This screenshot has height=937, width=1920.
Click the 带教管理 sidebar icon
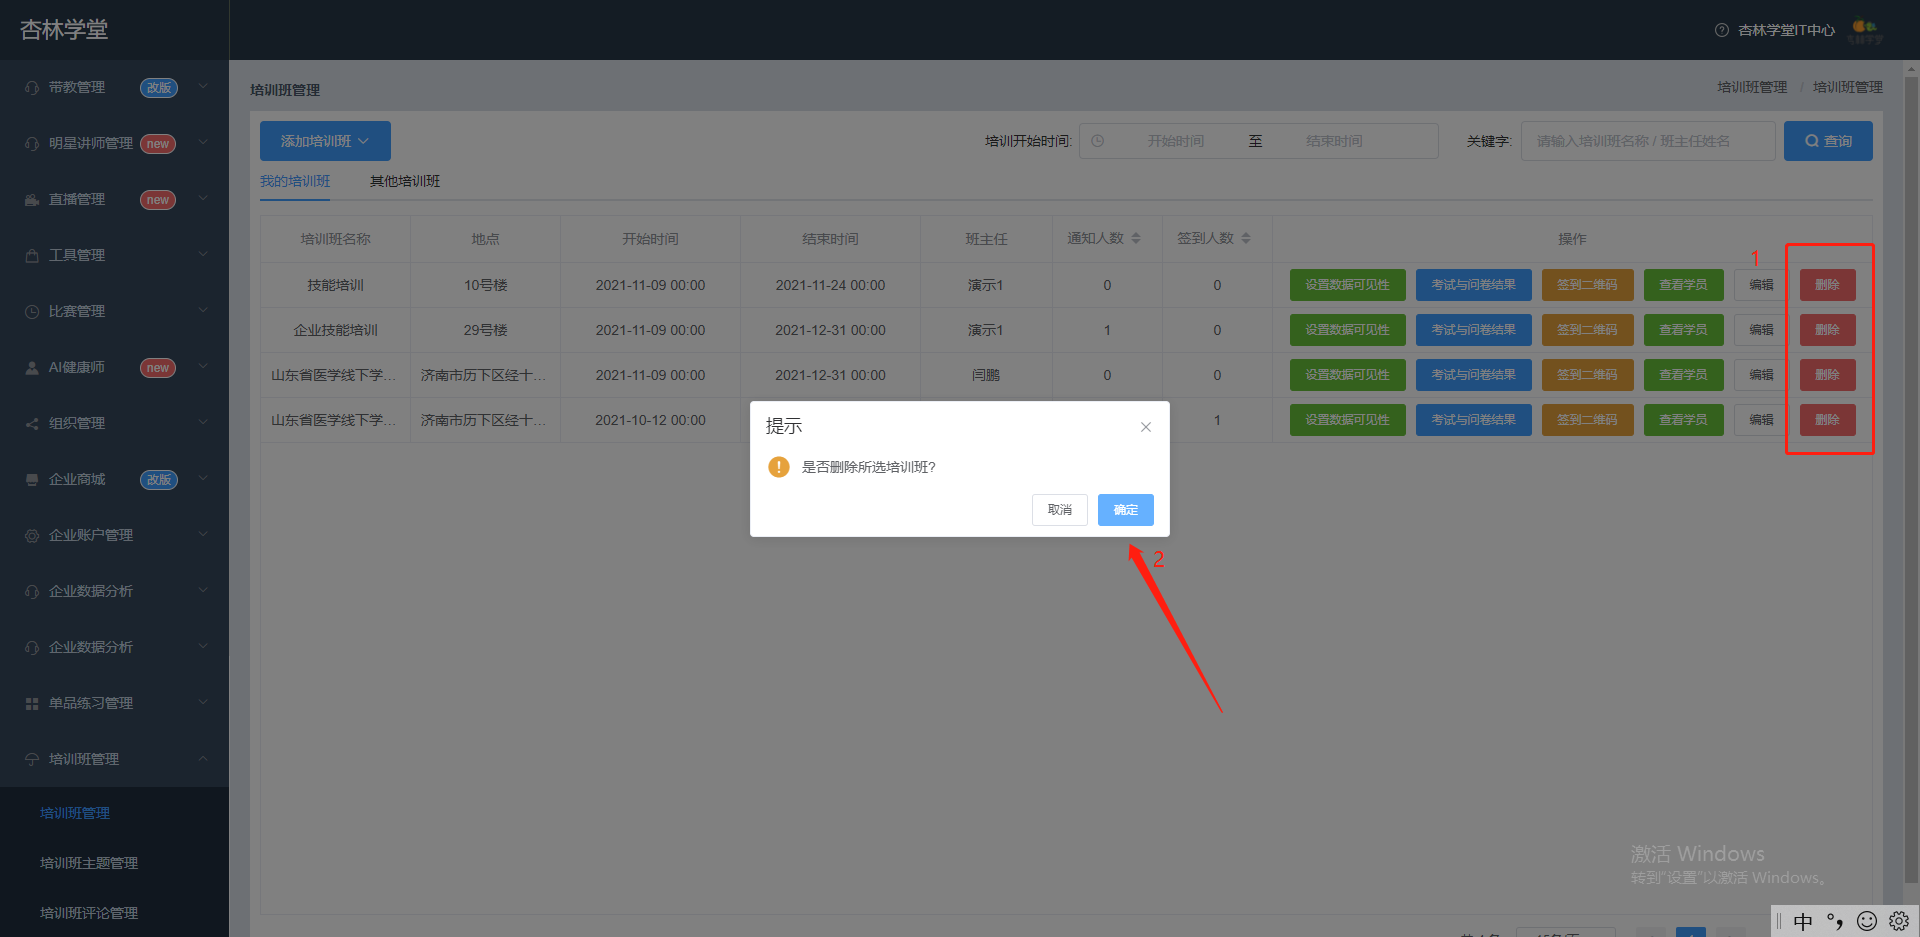[x=32, y=88]
